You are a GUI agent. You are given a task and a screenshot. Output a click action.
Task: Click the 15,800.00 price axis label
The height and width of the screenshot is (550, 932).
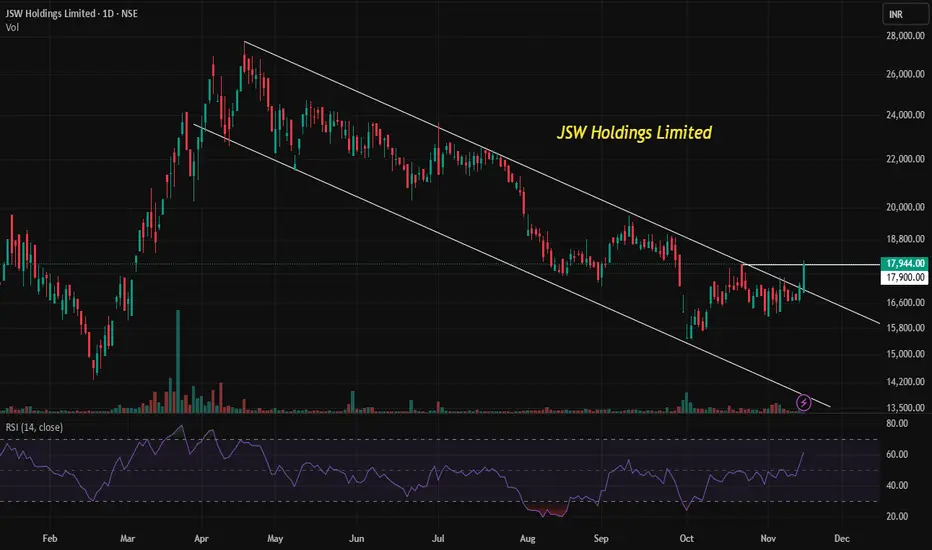(x=905, y=328)
